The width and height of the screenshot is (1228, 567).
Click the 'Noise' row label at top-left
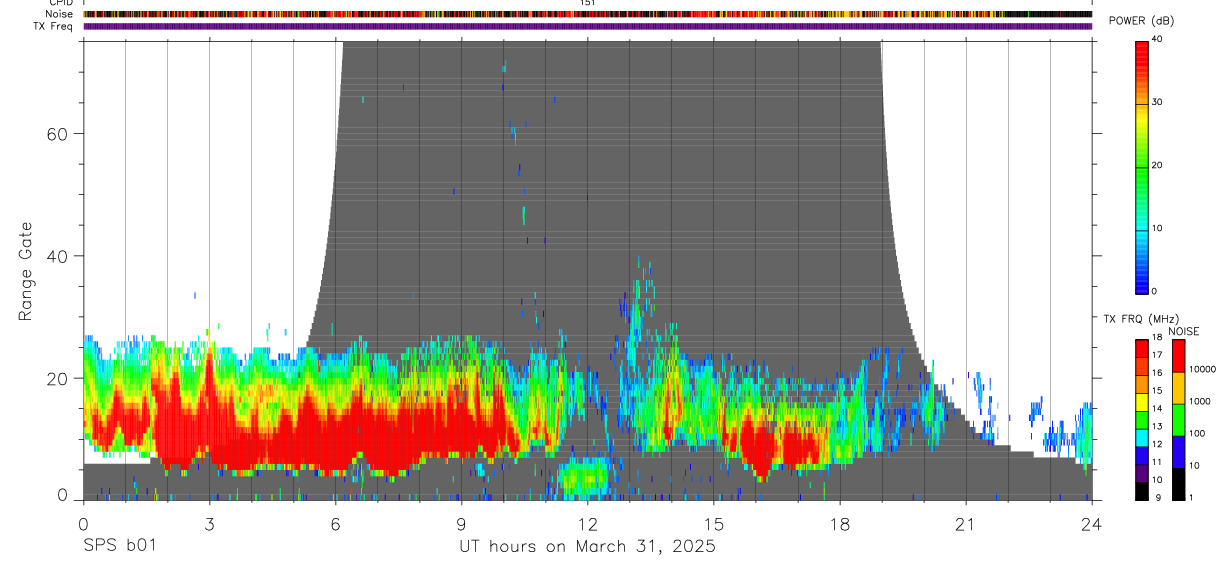60,14
